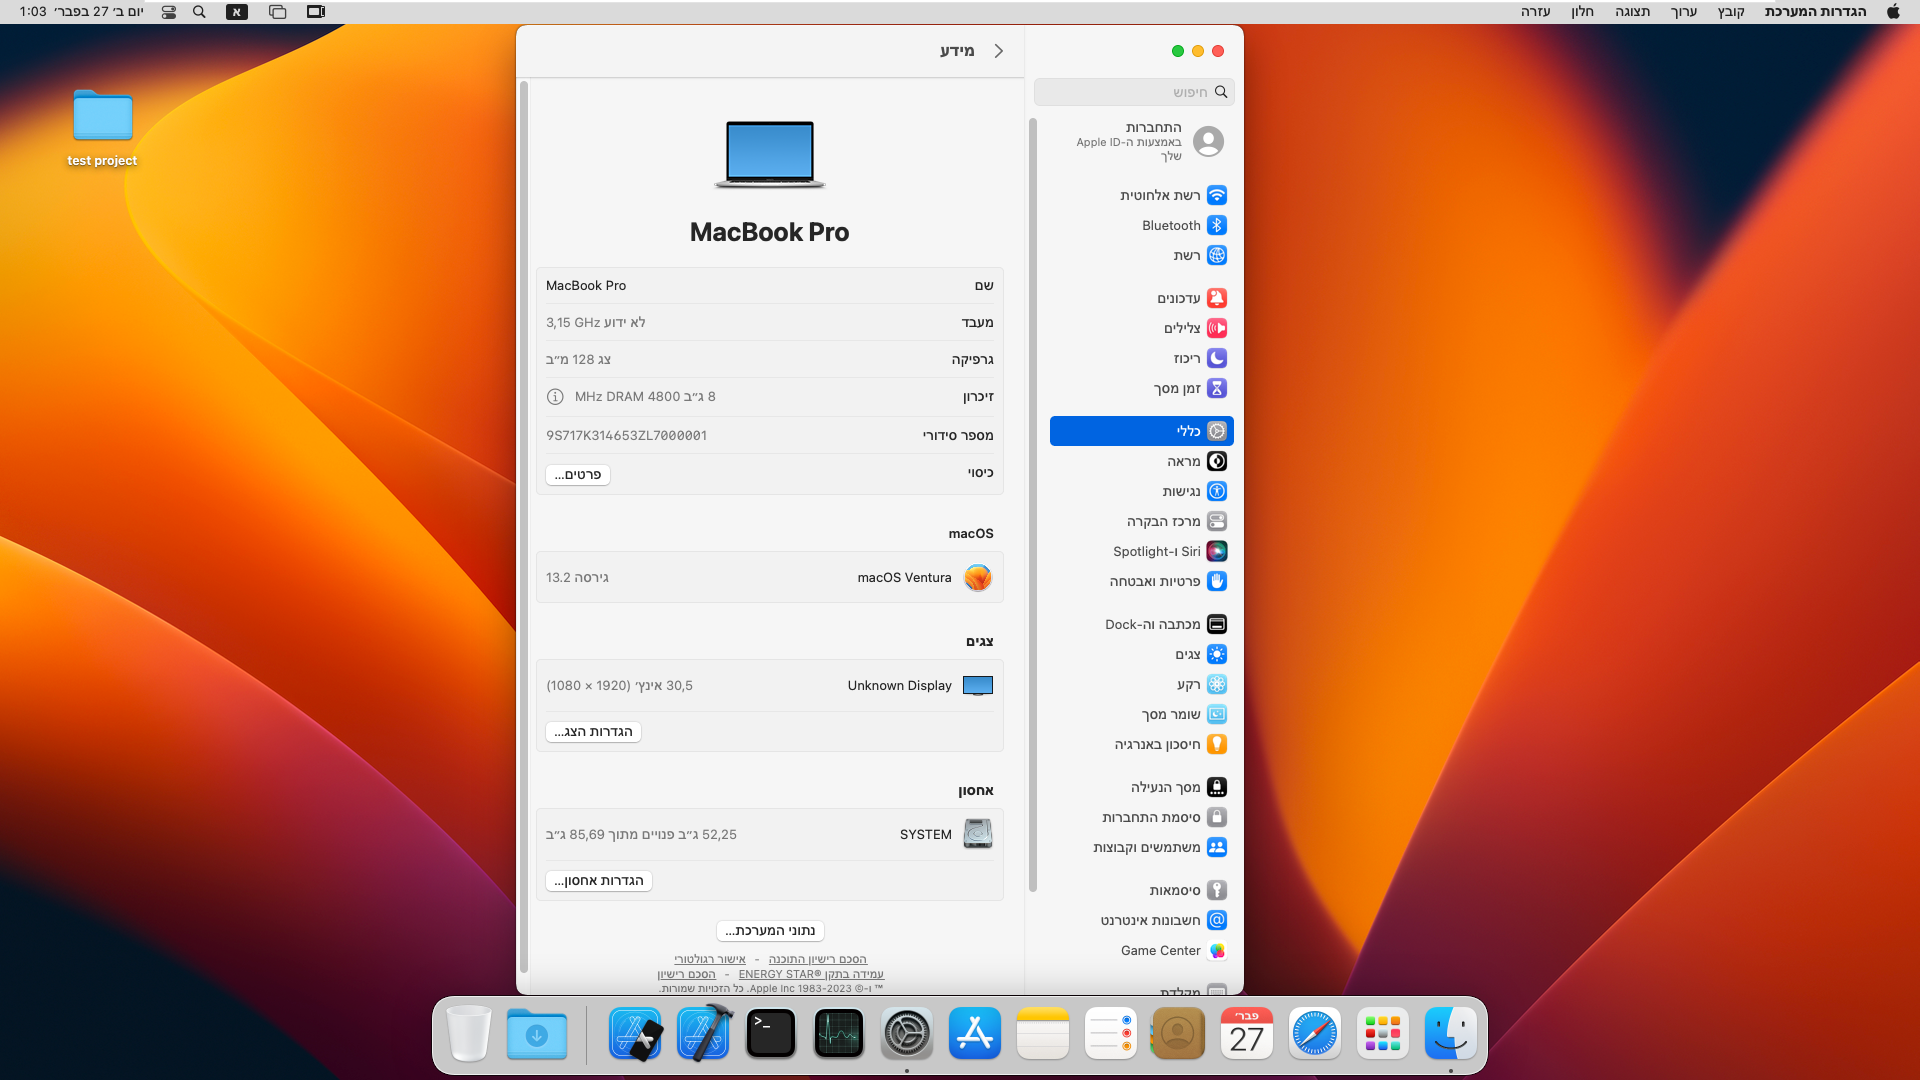
Task: Open View (תצוגה) menu
Action: point(1632,12)
